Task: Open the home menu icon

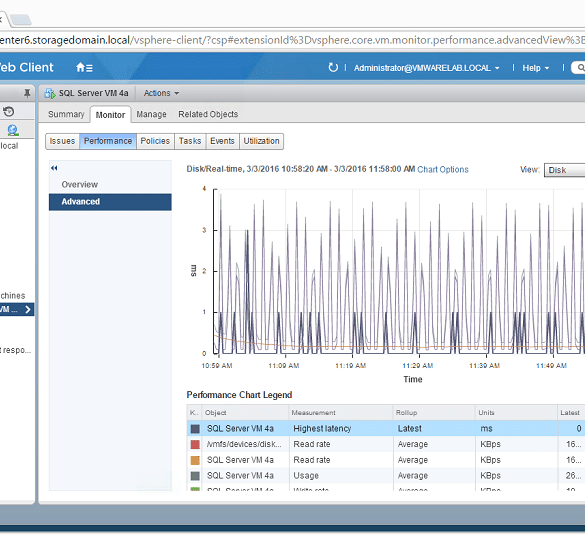Action: 84,68
